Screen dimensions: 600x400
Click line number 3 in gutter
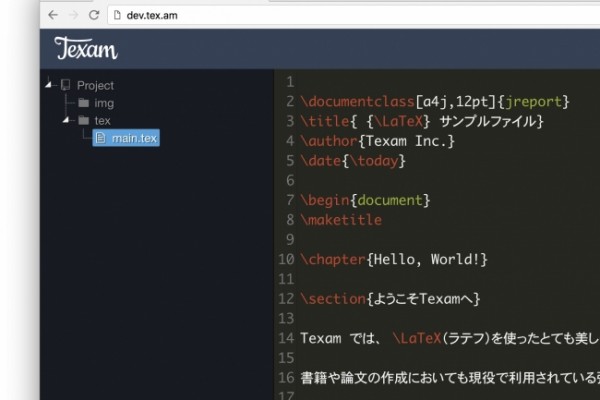pos(290,121)
